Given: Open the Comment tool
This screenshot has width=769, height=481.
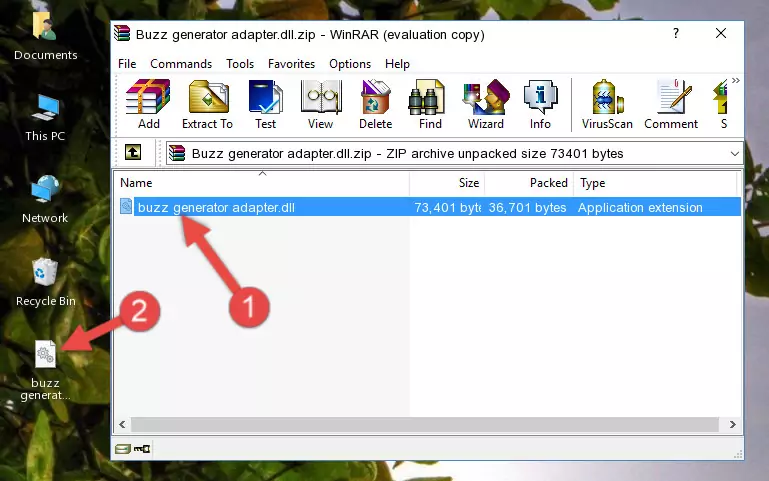Looking at the screenshot, I should (x=671, y=104).
